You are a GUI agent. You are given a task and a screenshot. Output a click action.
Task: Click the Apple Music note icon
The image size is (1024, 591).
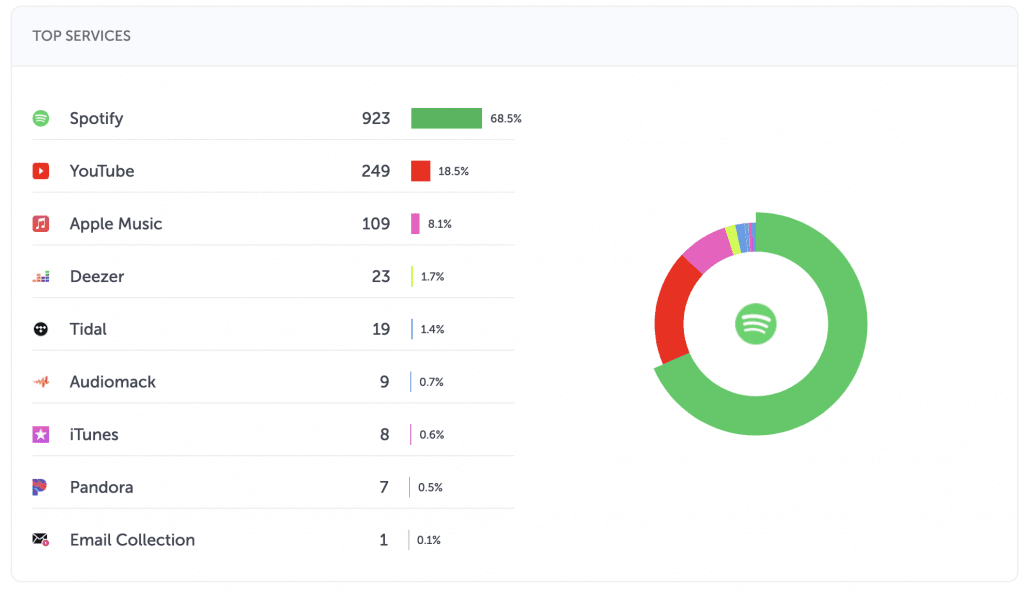[x=40, y=224]
